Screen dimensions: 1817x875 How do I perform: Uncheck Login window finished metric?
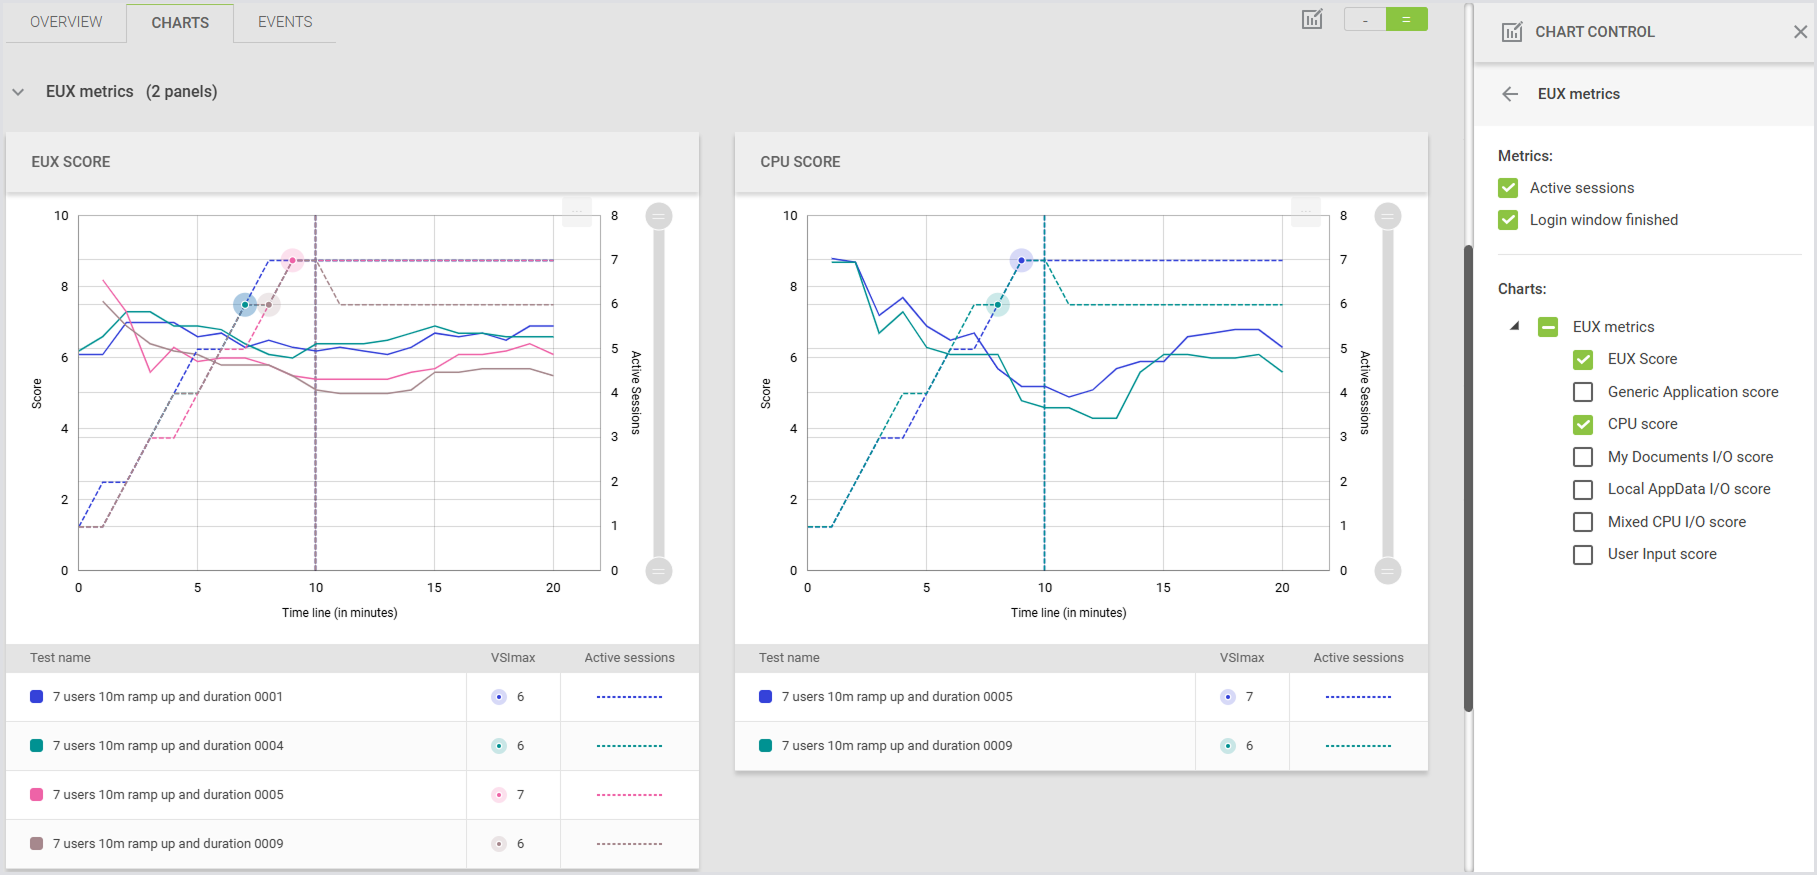click(x=1508, y=220)
